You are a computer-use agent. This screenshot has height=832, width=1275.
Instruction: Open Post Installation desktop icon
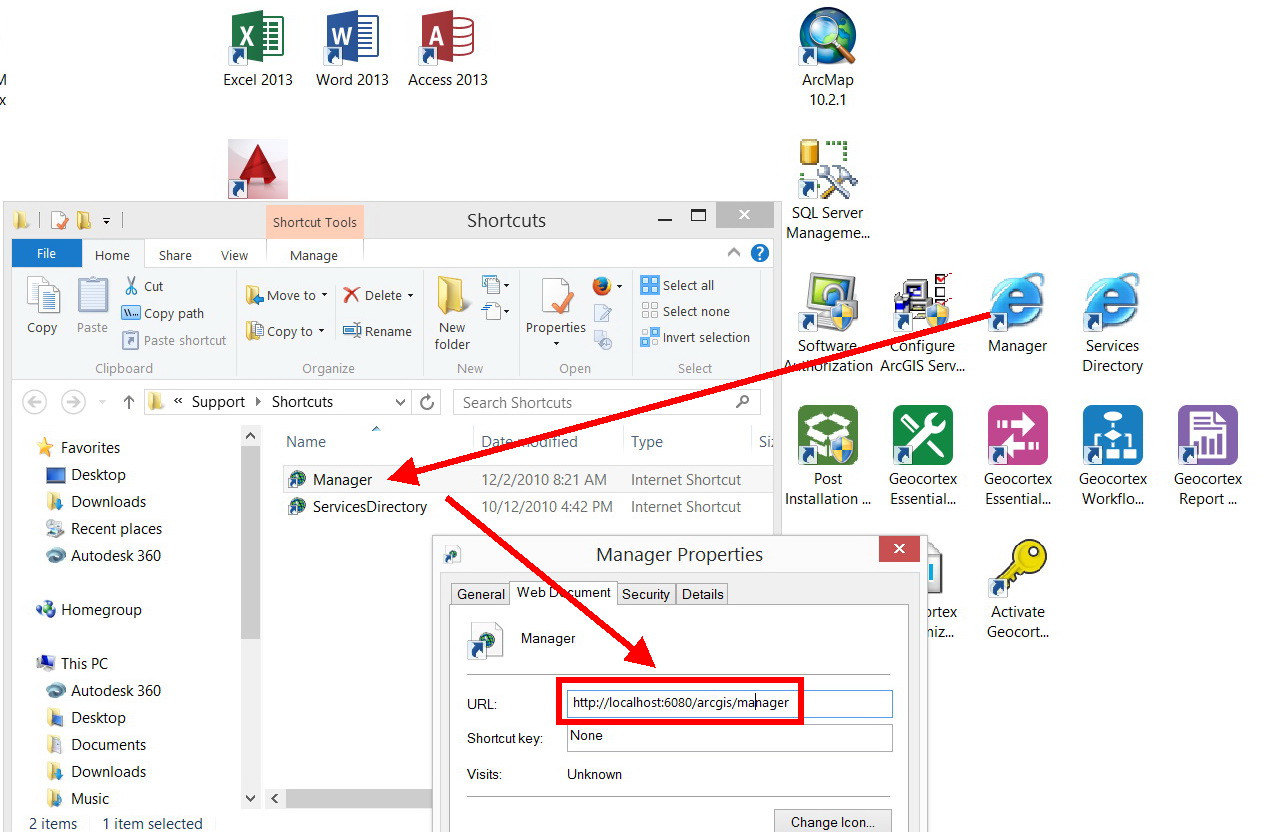pos(828,456)
